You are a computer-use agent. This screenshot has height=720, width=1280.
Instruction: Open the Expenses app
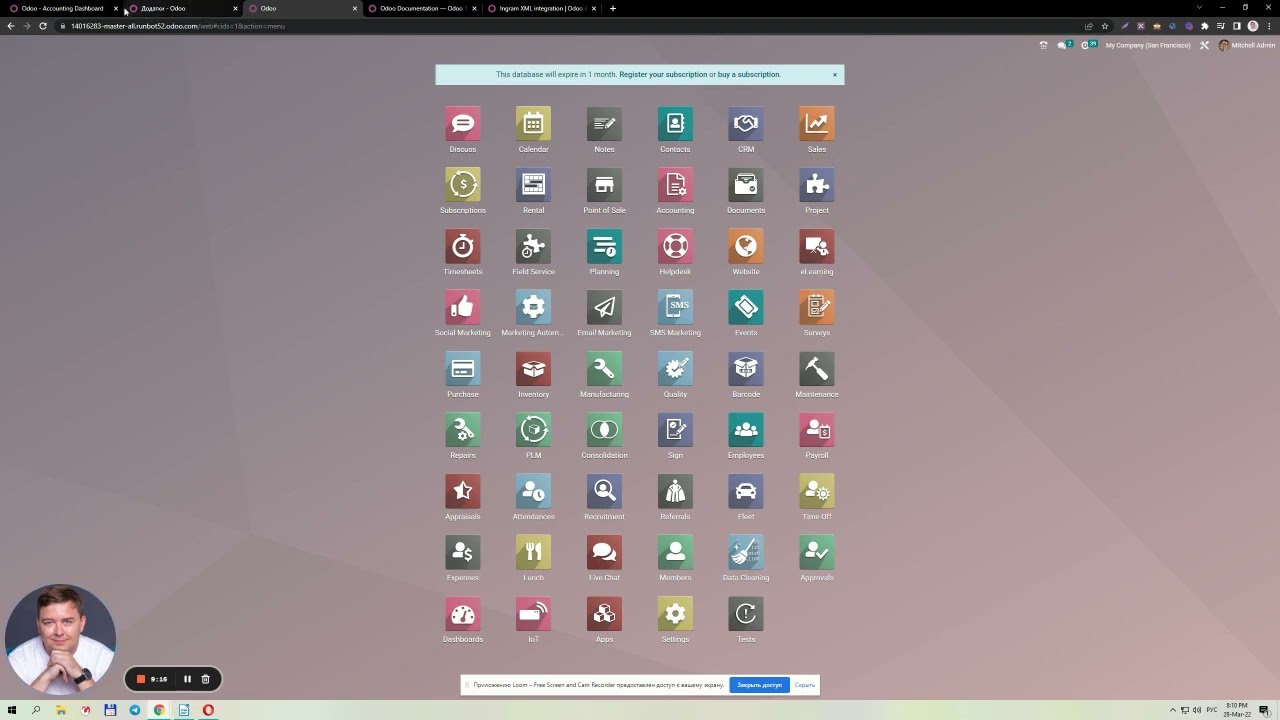pyautogui.click(x=463, y=552)
